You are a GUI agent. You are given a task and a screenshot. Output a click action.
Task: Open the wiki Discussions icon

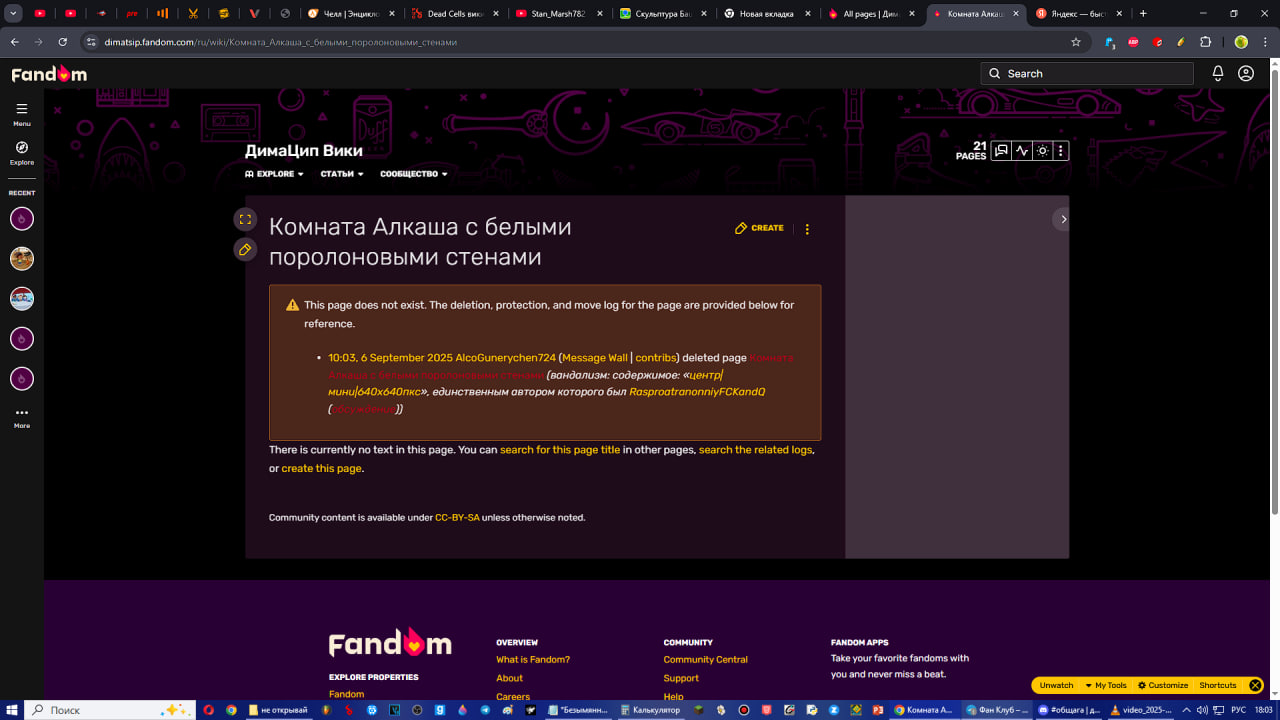pos(1001,151)
